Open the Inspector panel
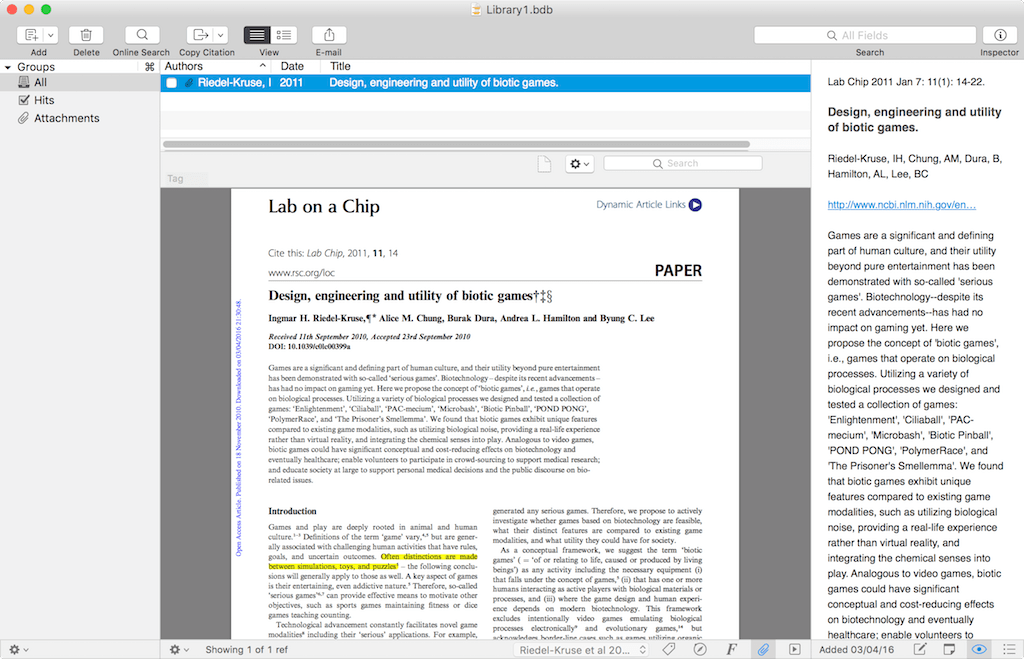The image size is (1024, 659). (x=999, y=36)
